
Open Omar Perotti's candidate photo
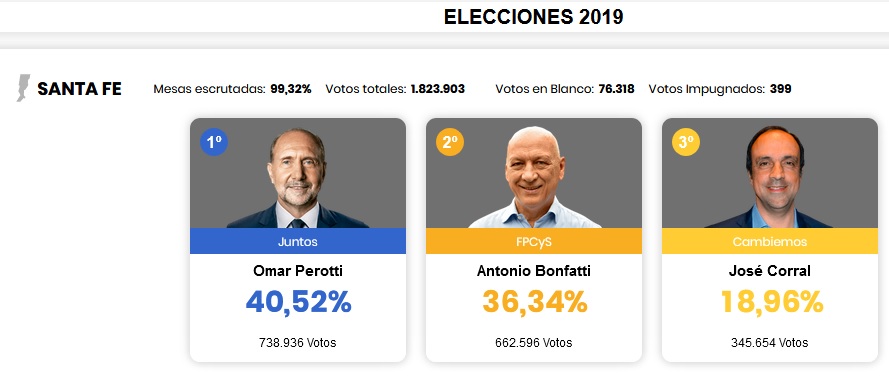click(x=298, y=177)
